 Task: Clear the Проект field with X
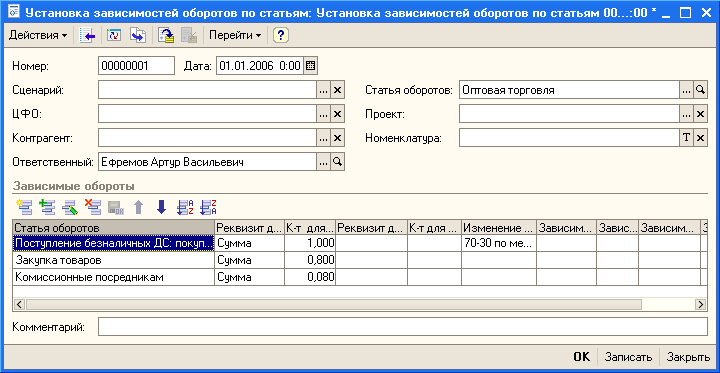point(700,114)
